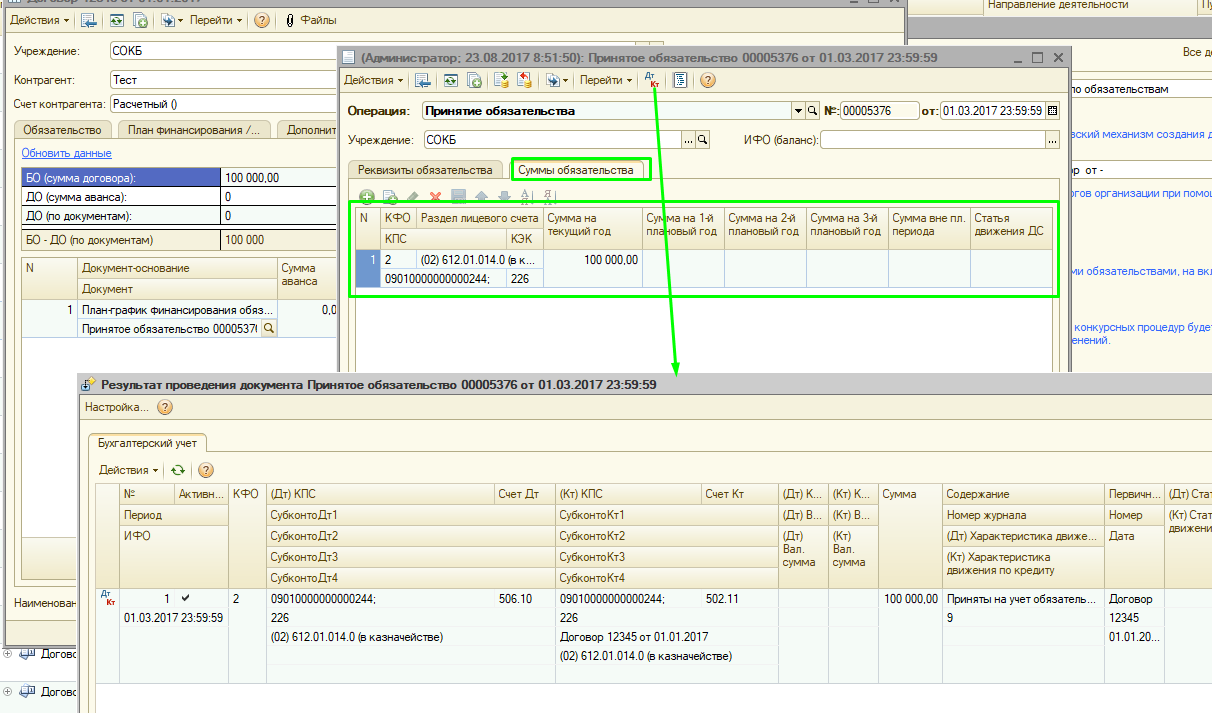Click the red delete row icon
Screen dimensions: 1212x713
435,197
